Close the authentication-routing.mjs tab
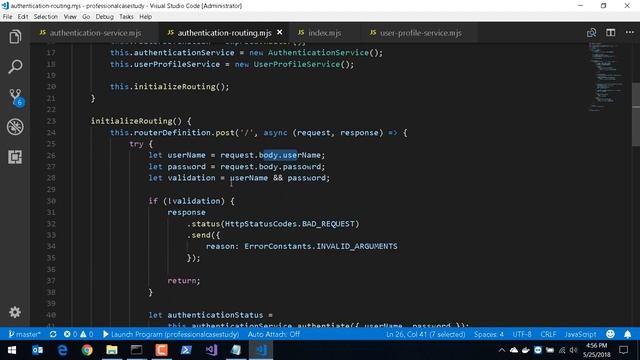 point(280,32)
